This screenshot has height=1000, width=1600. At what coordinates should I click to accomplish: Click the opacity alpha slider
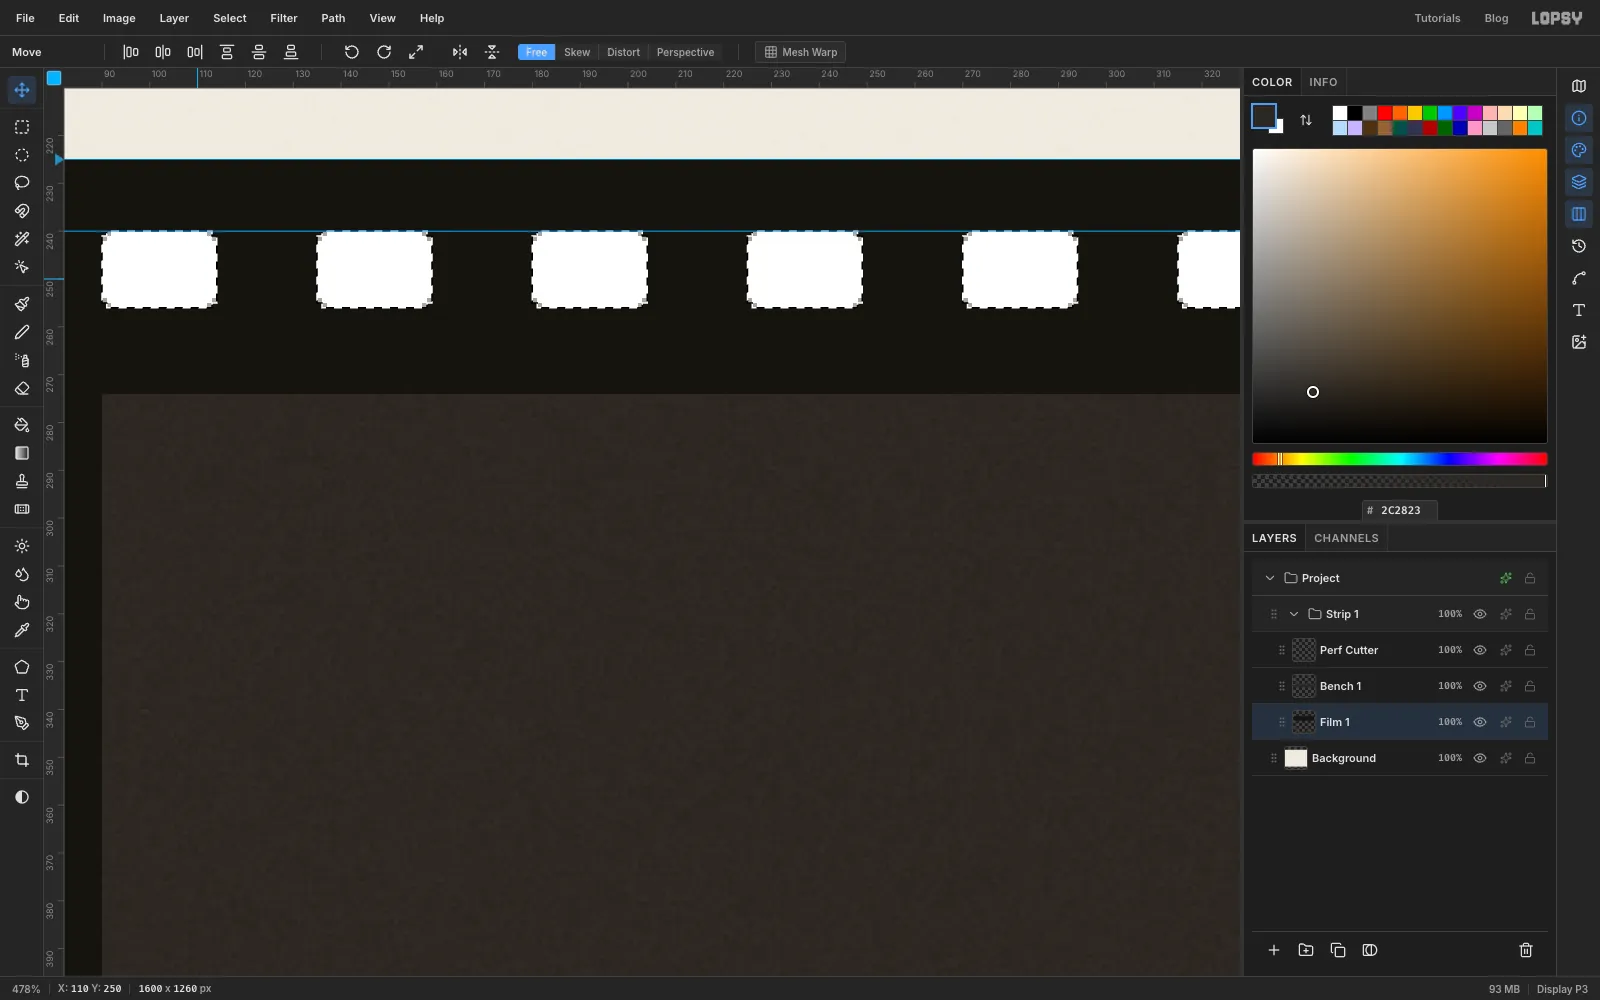pyautogui.click(x=1400, y=481)
